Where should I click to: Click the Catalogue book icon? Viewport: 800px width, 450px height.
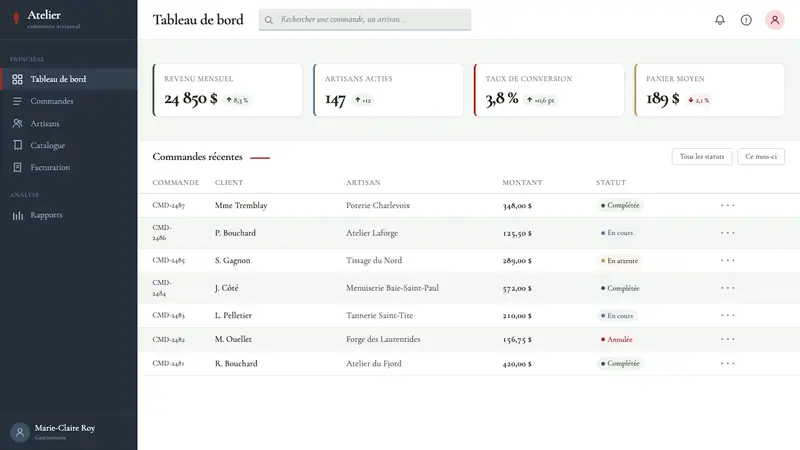click(17, 145)
